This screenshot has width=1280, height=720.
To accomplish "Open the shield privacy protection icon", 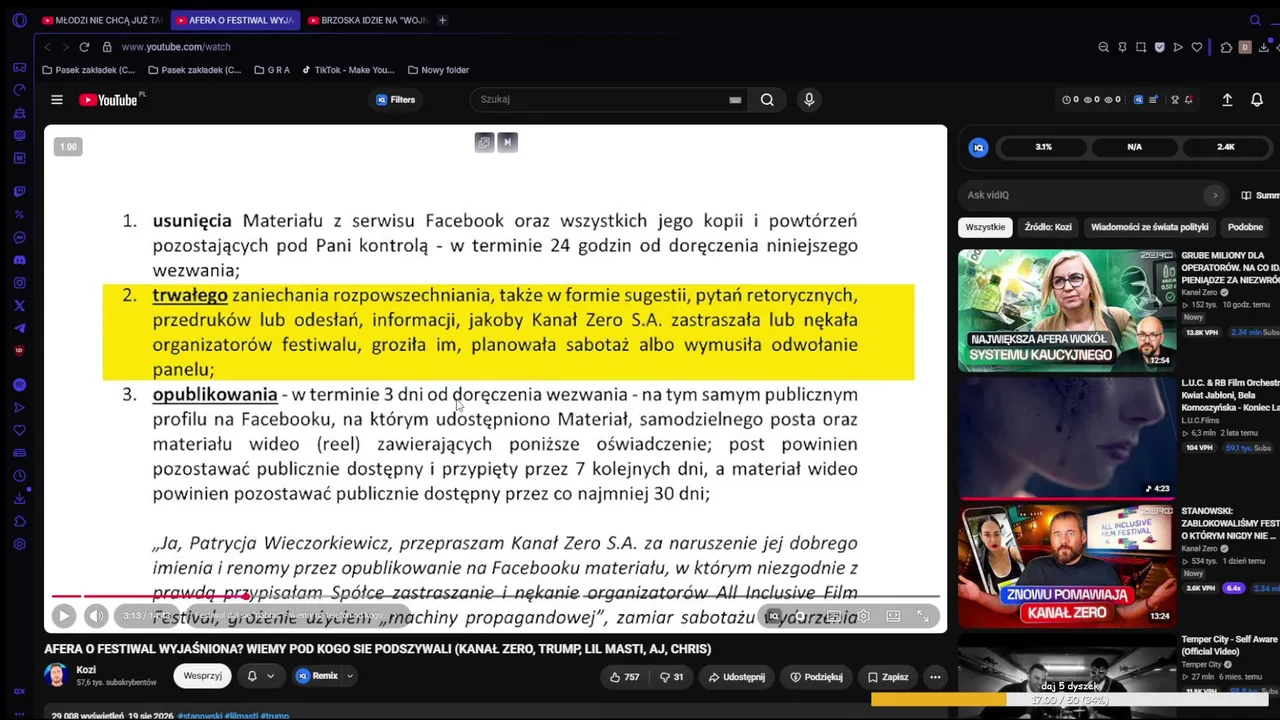I will pyautogui.click(x=1159, y=47).
